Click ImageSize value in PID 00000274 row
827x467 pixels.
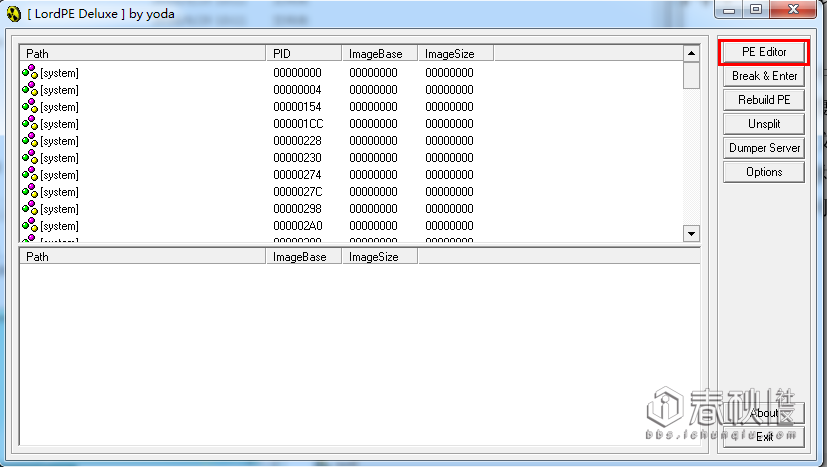(x=449, y=175)
